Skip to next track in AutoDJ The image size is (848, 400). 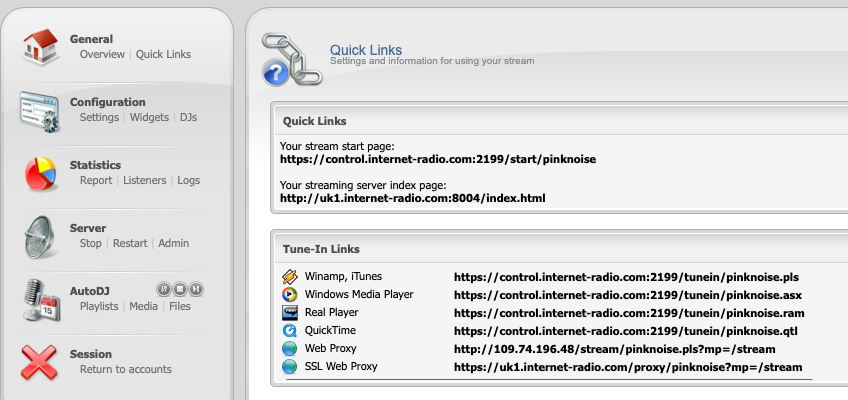[197, 289]
